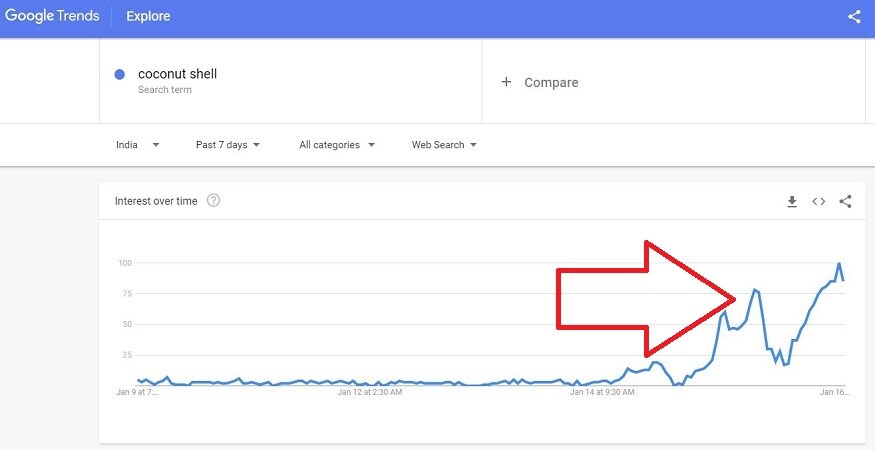
Task: Edit the coconut shell search term
Action: tap(177, 74)
